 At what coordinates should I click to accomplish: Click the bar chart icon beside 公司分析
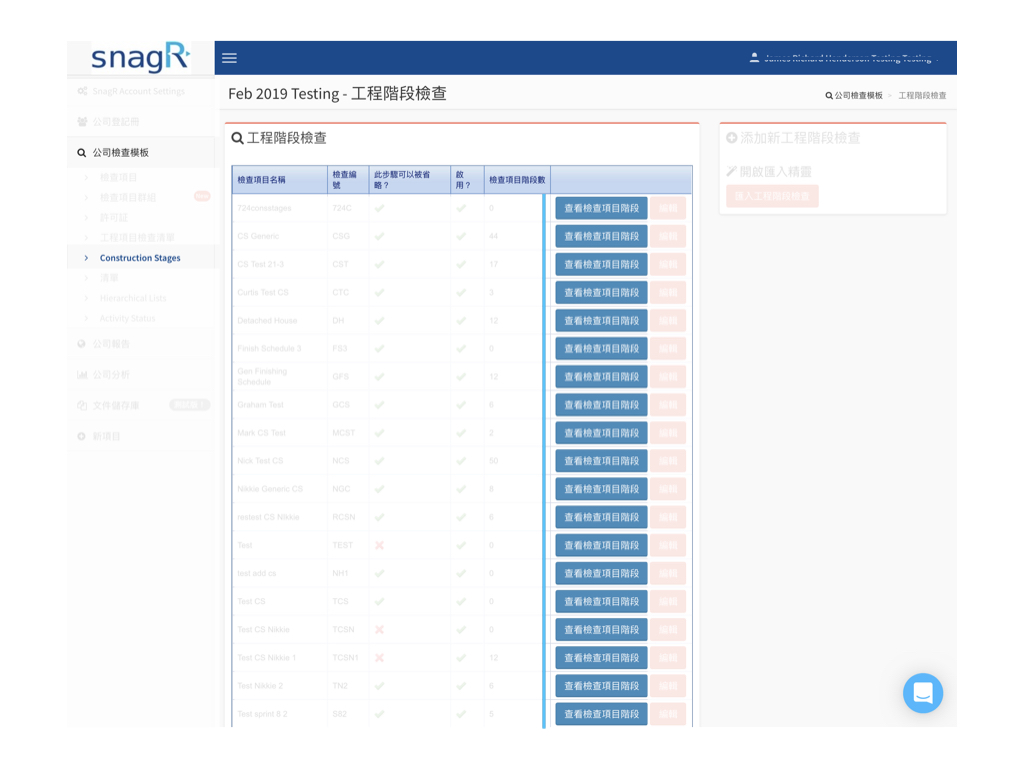point(82,374)
